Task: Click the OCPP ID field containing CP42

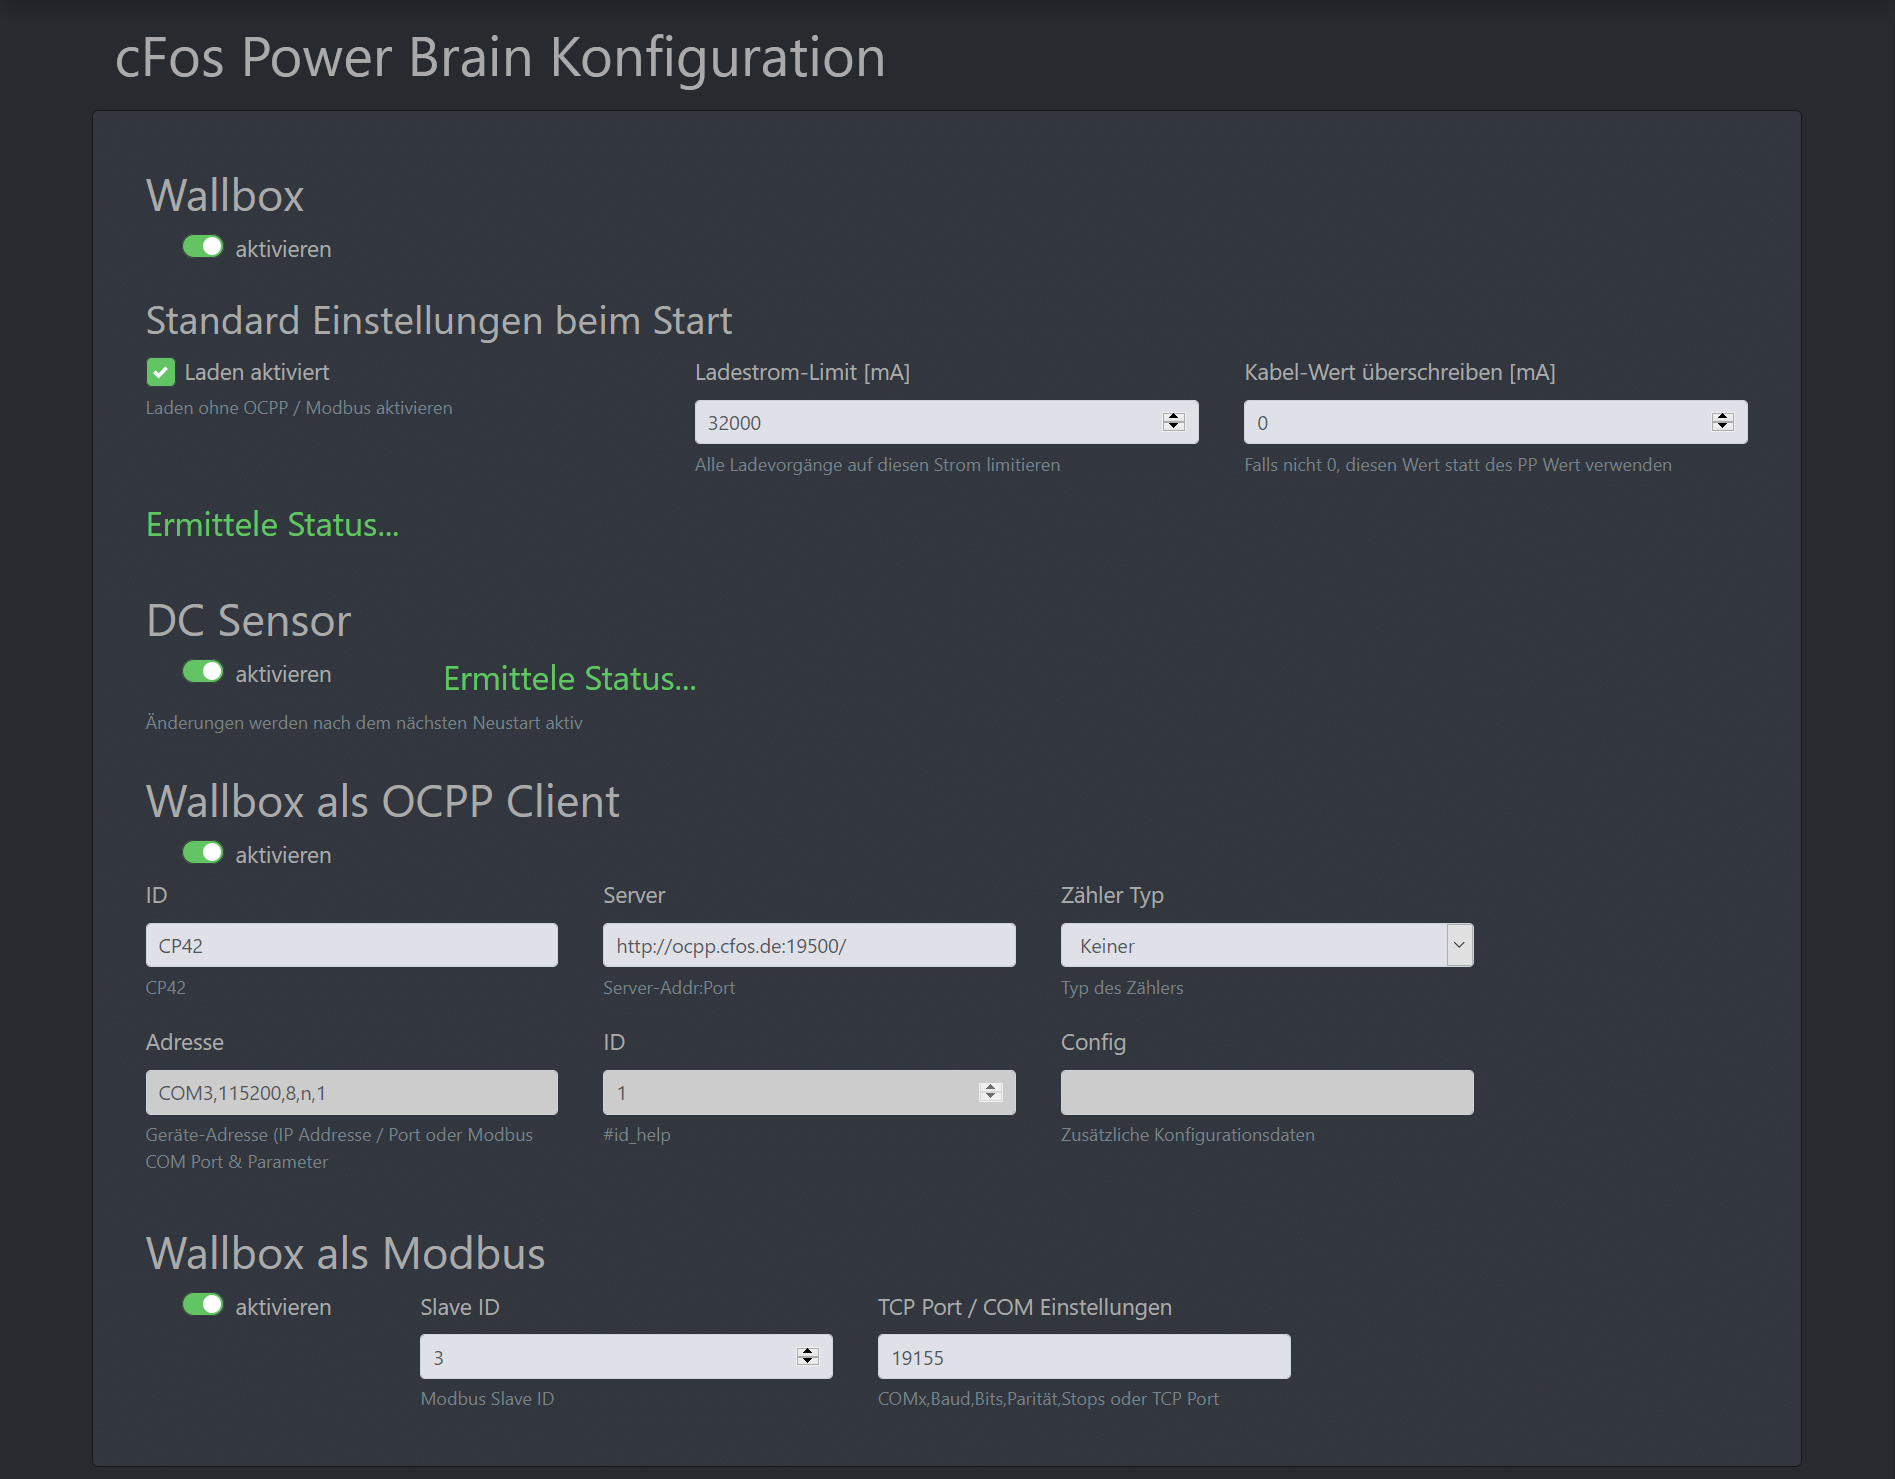Action: click(352, 945)
